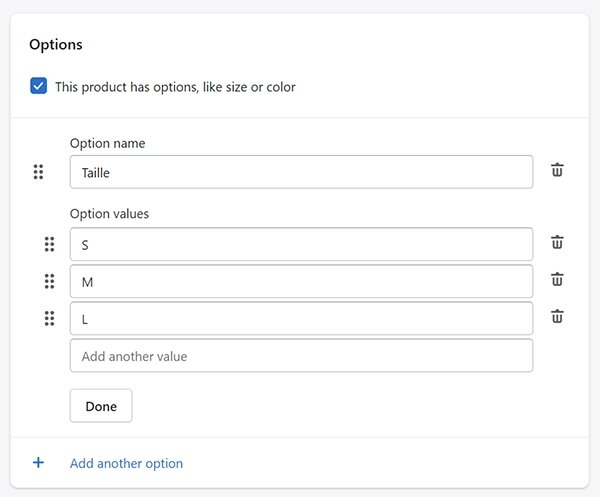
Task: Click the drag handle next to value M
Action: pos(49,281)
